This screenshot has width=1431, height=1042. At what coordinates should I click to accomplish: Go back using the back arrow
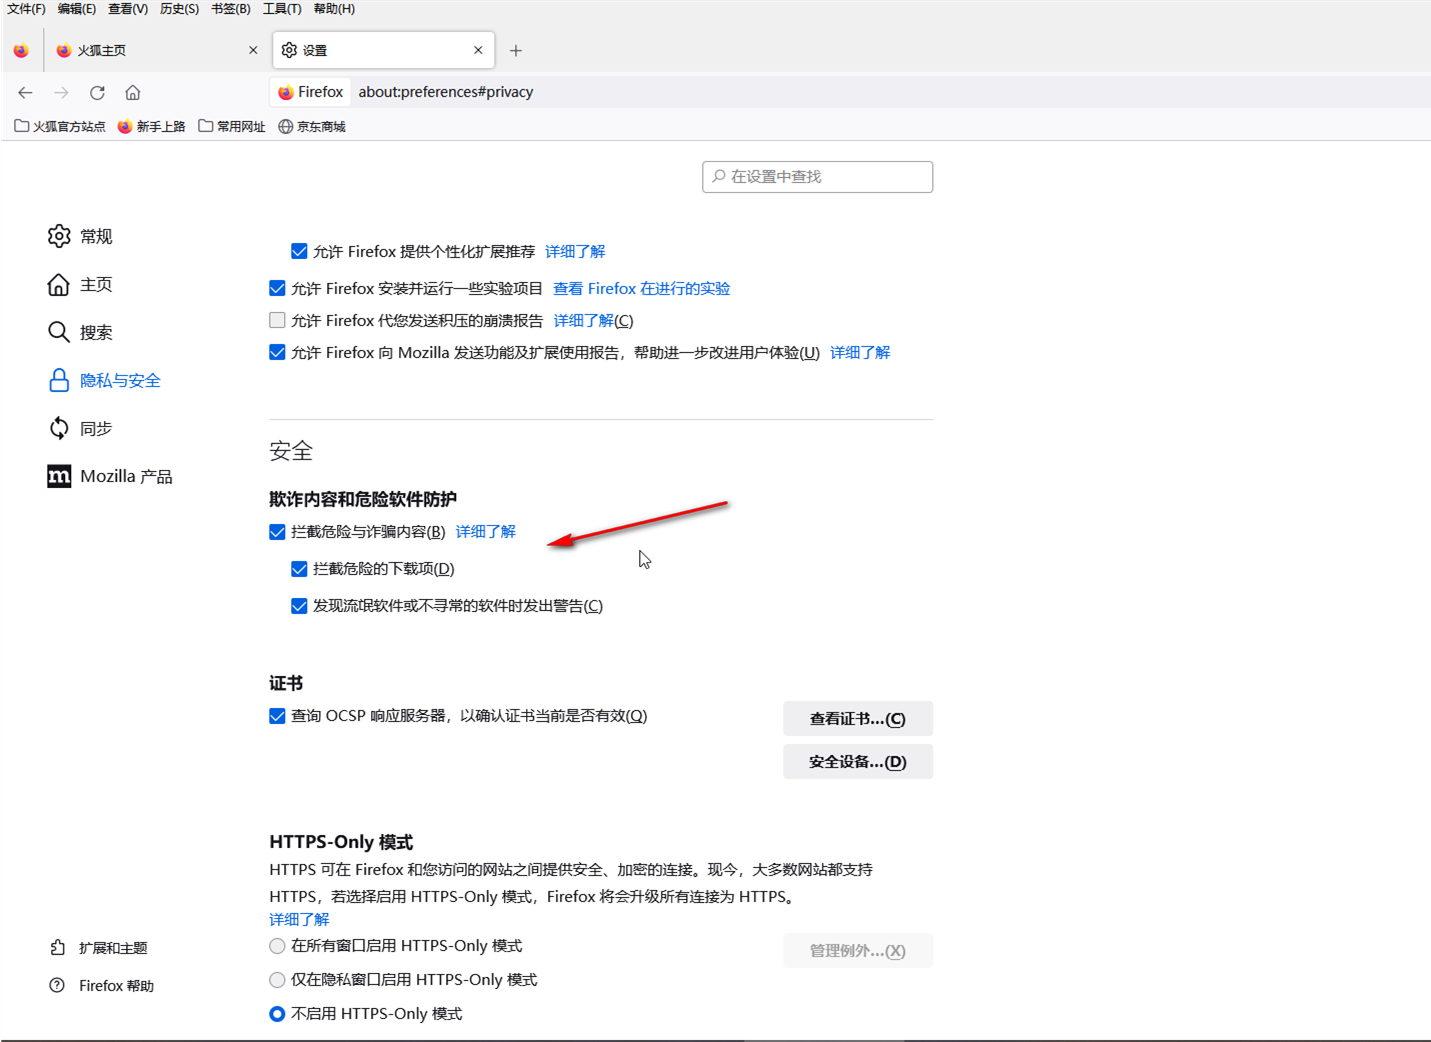[x=25, y=92]
